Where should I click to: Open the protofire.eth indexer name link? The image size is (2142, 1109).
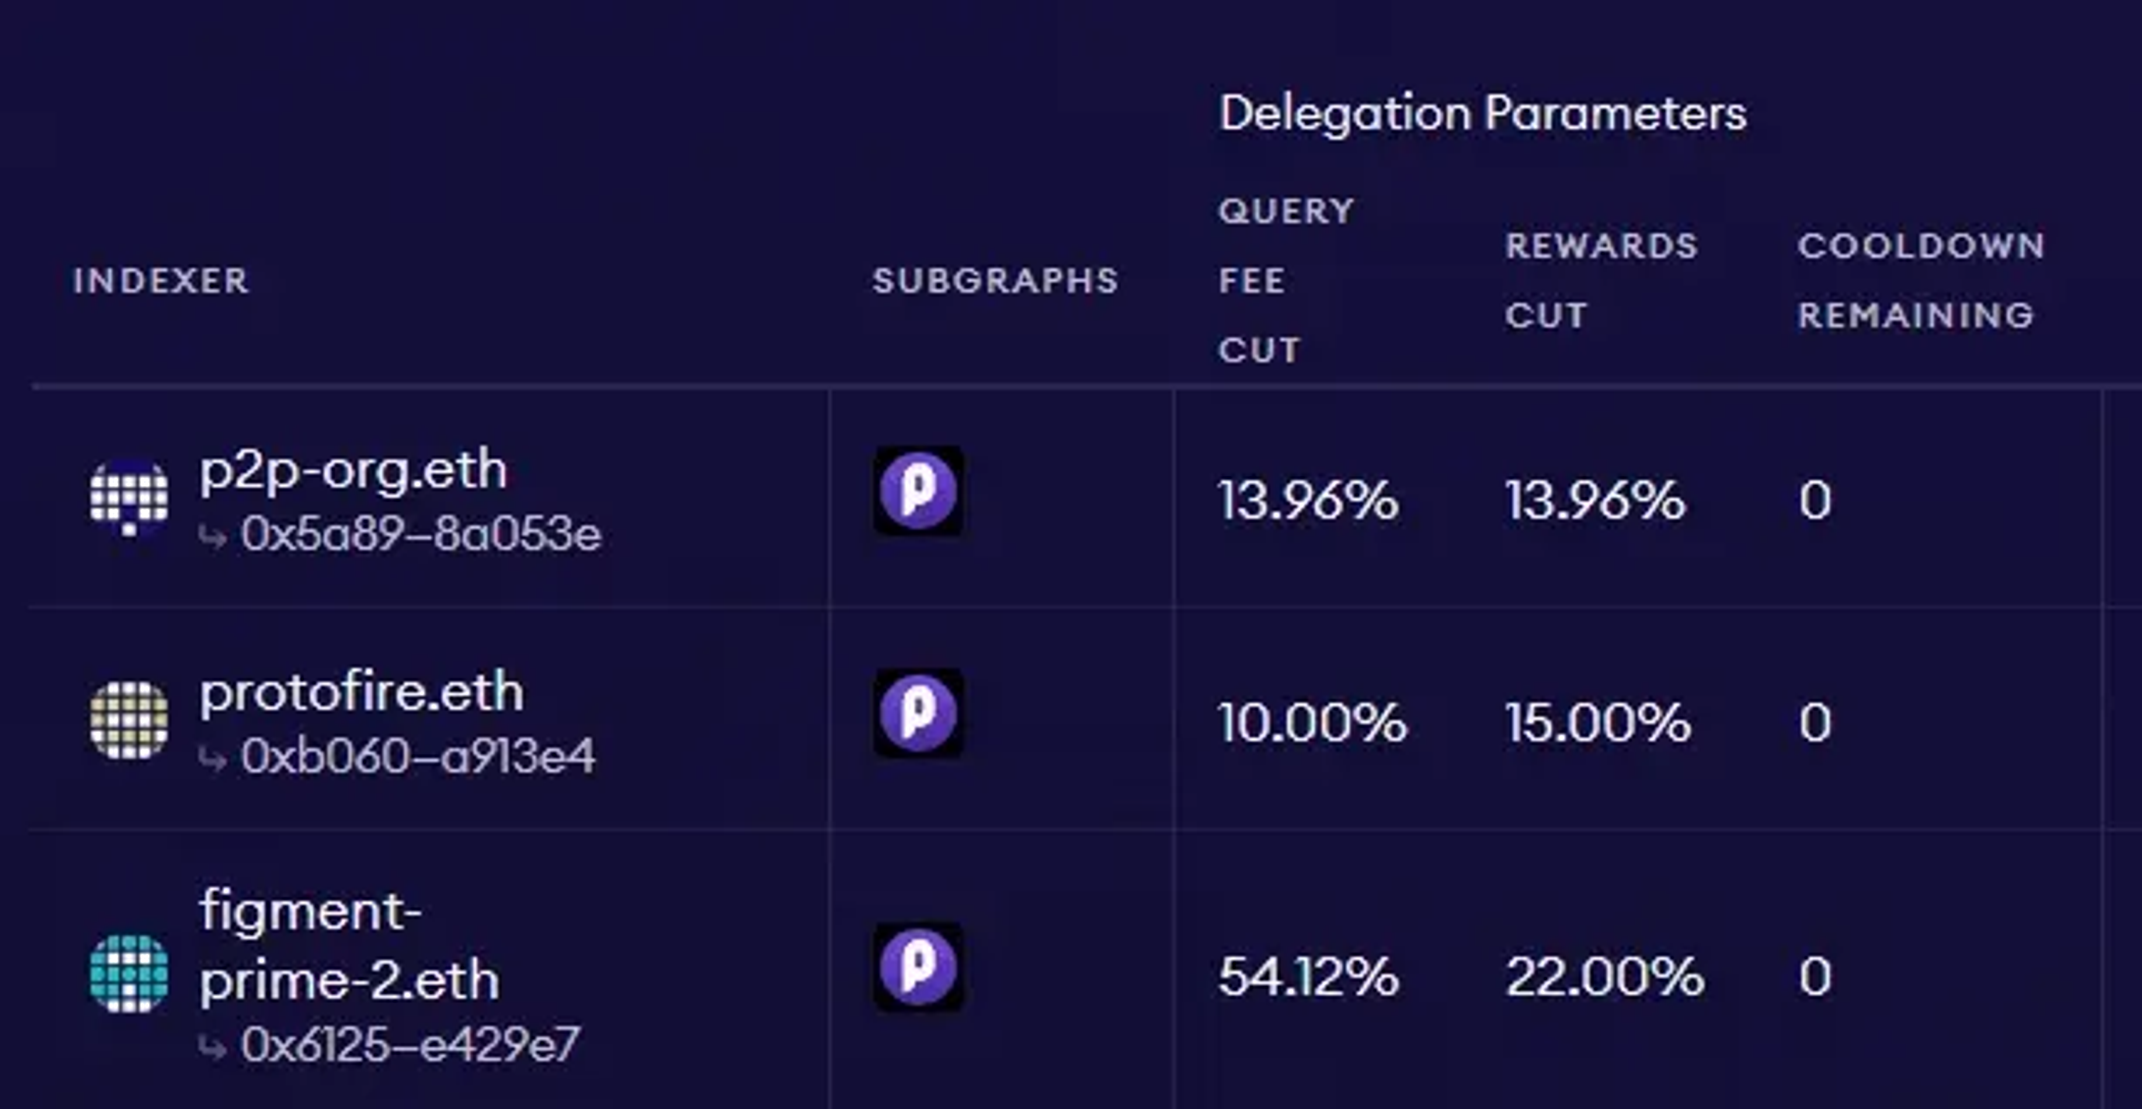[361, 692]
